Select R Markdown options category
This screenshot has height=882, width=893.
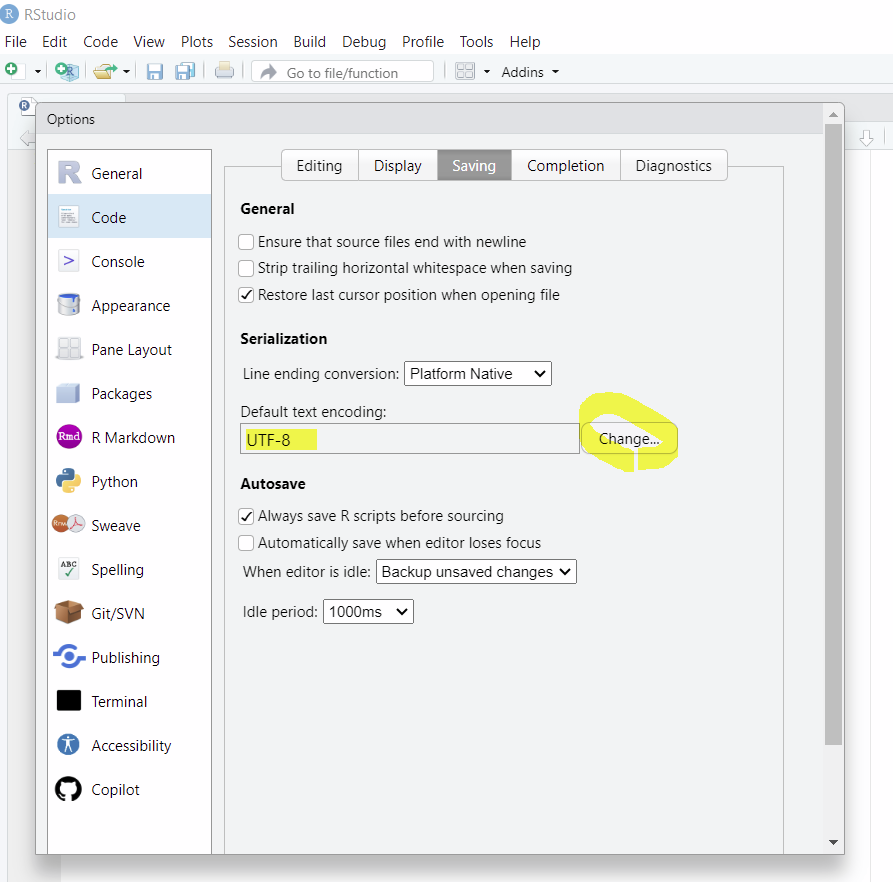coord(130,437)
